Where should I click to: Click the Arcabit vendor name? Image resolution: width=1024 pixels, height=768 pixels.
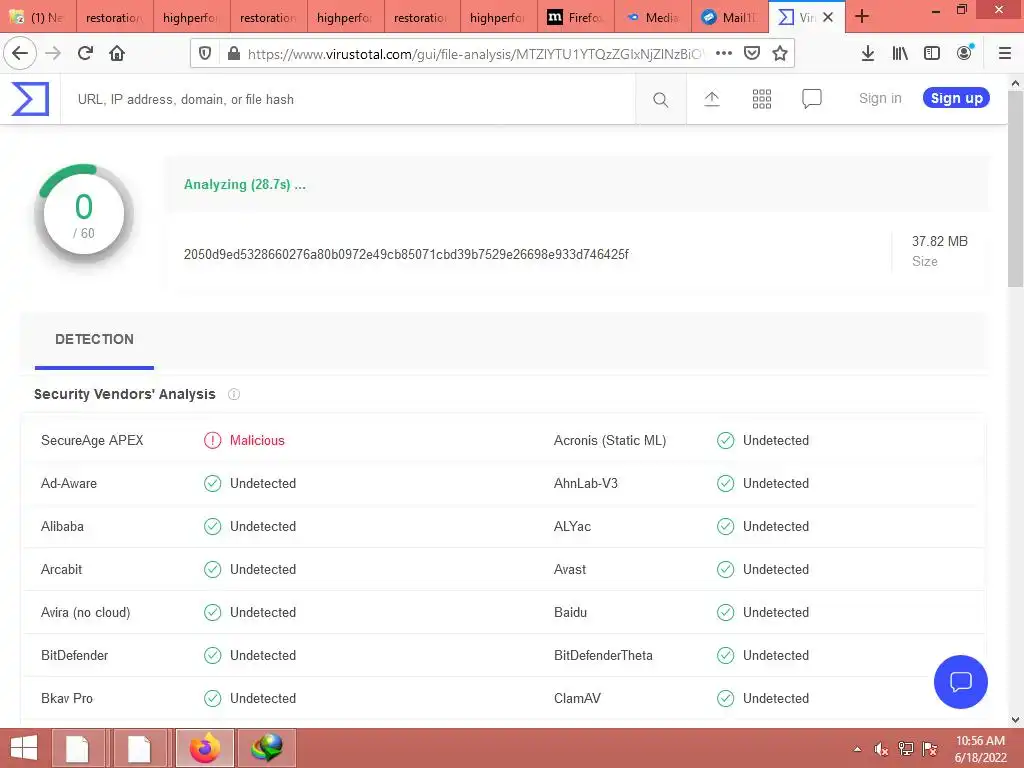61,569
